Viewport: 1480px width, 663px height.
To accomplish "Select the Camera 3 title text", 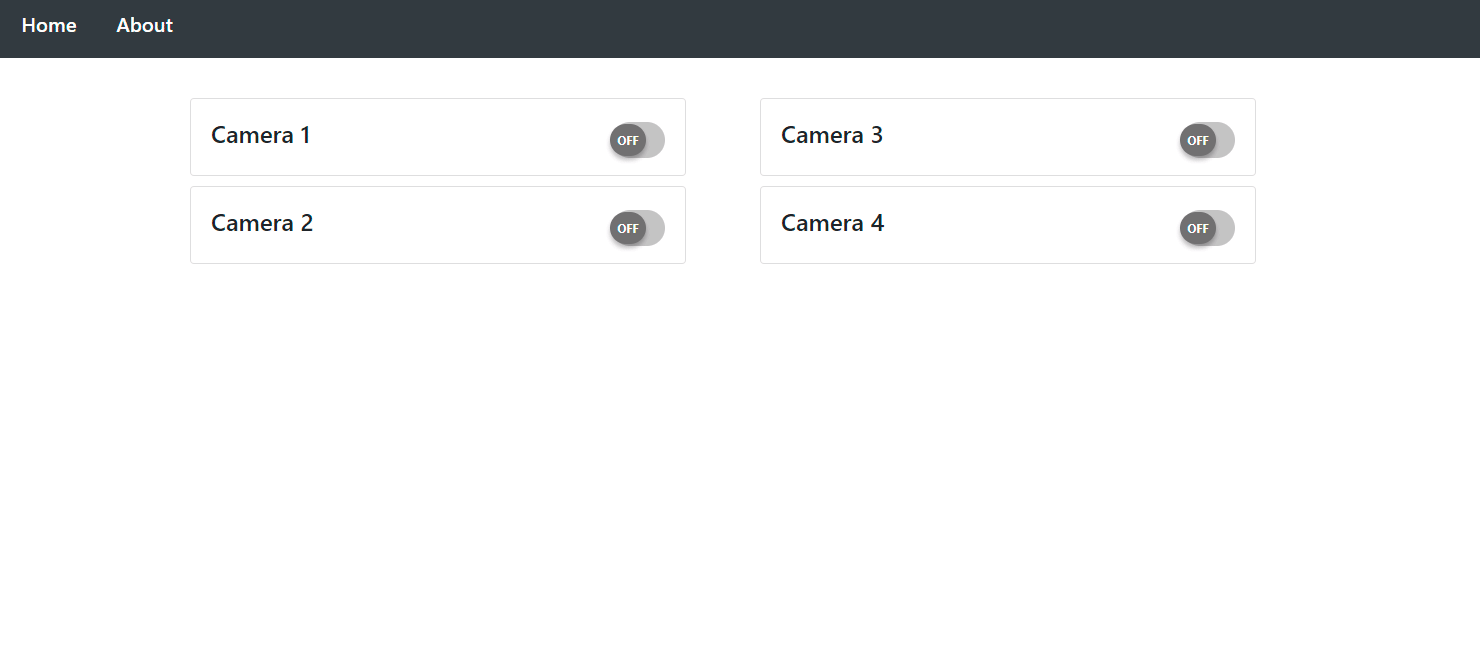I will 832,135.
